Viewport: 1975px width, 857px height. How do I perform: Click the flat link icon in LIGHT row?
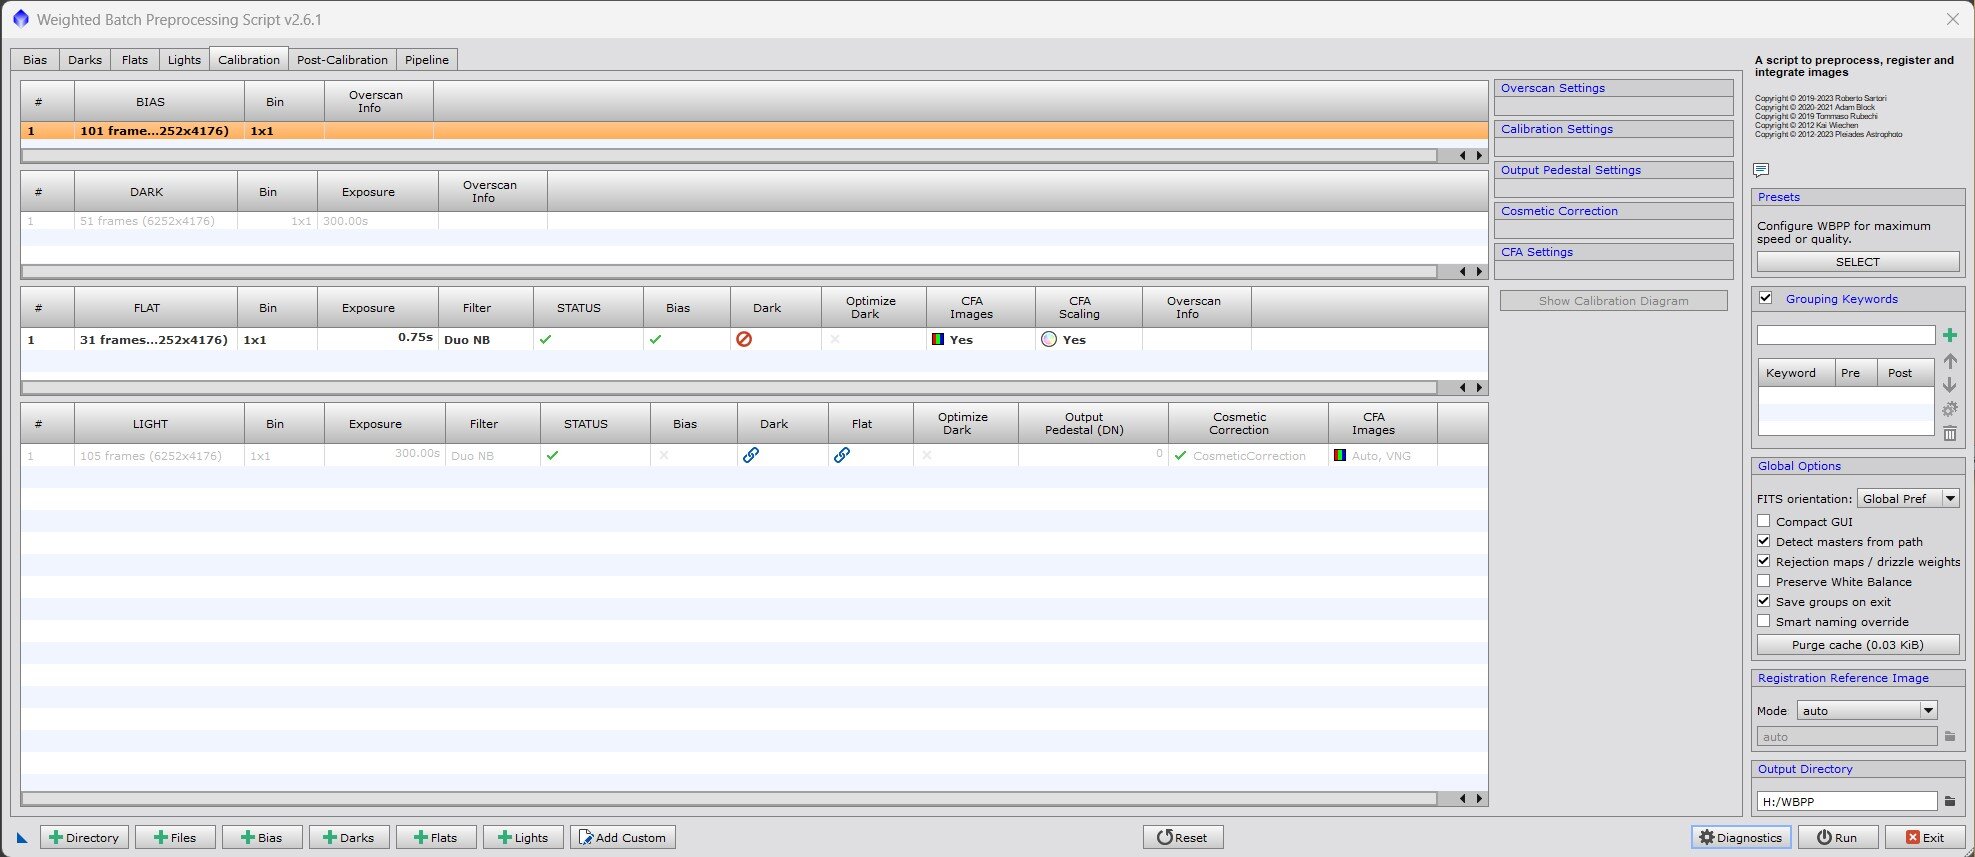(x=842, y=455)
